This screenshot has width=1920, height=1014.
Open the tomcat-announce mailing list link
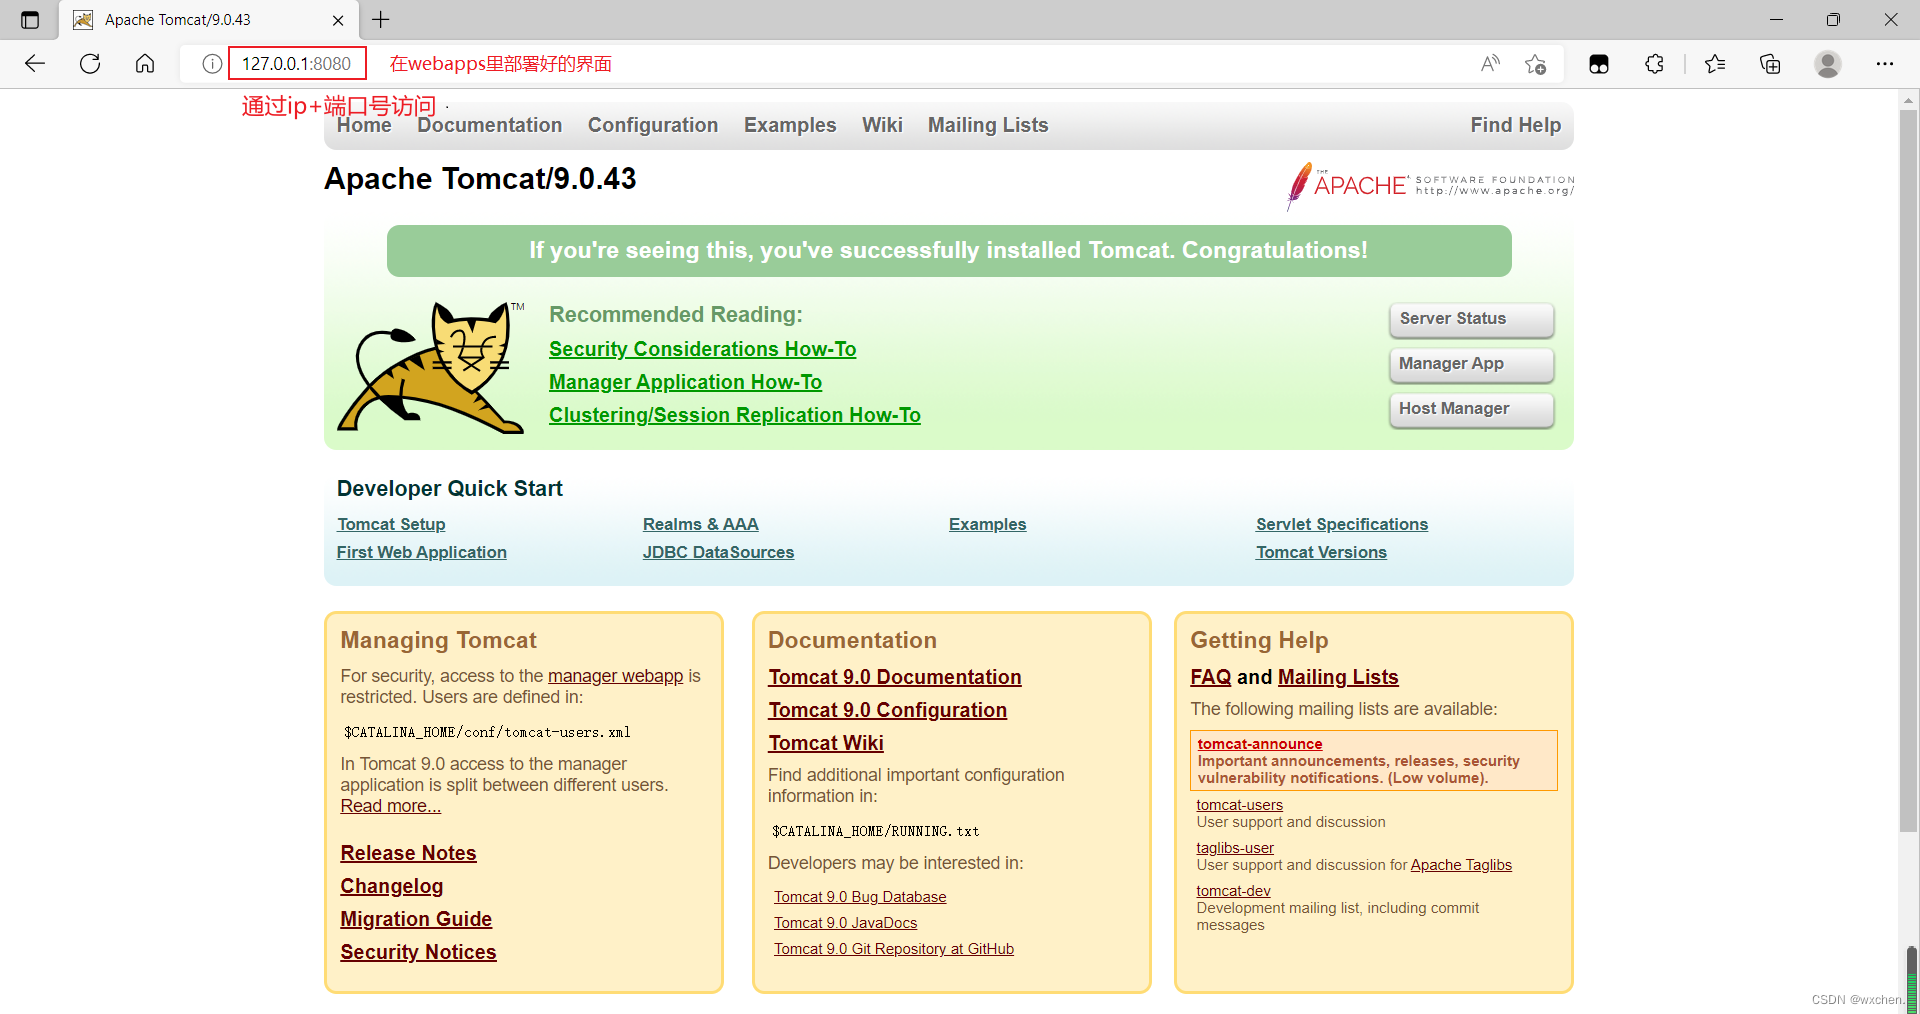(1260, 744)
